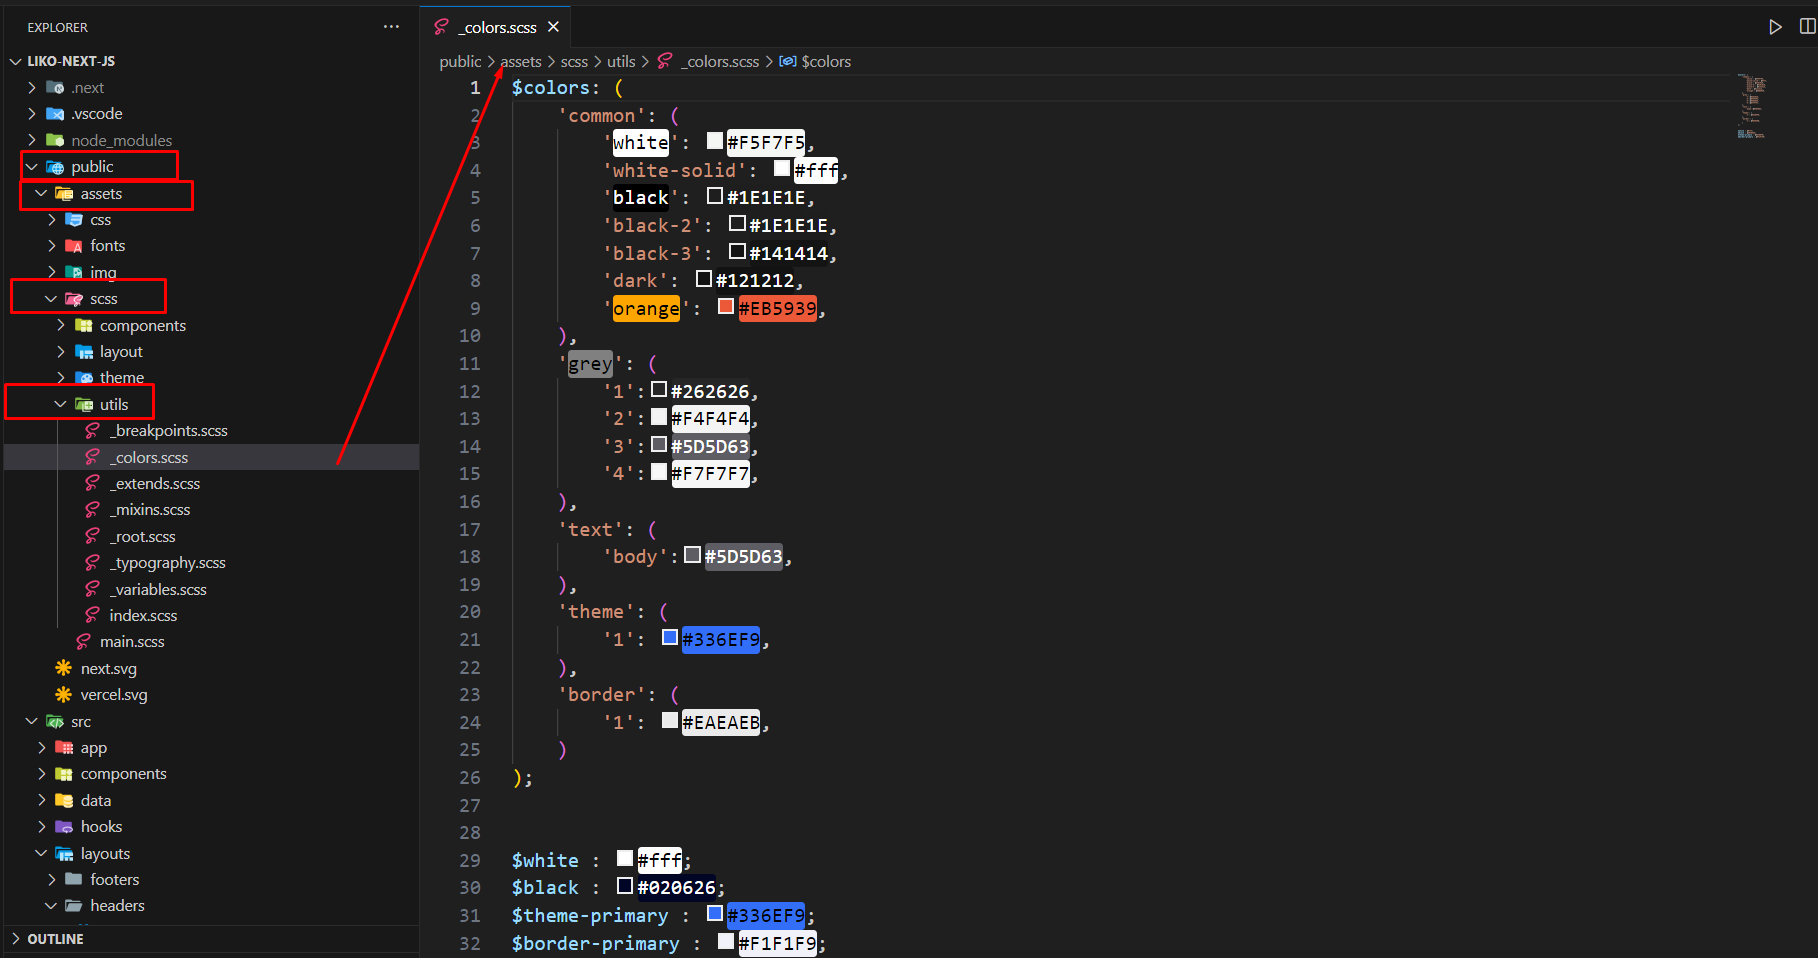Open _typography.scss in the file tree

pyautogui.click(x=167, y=563)
